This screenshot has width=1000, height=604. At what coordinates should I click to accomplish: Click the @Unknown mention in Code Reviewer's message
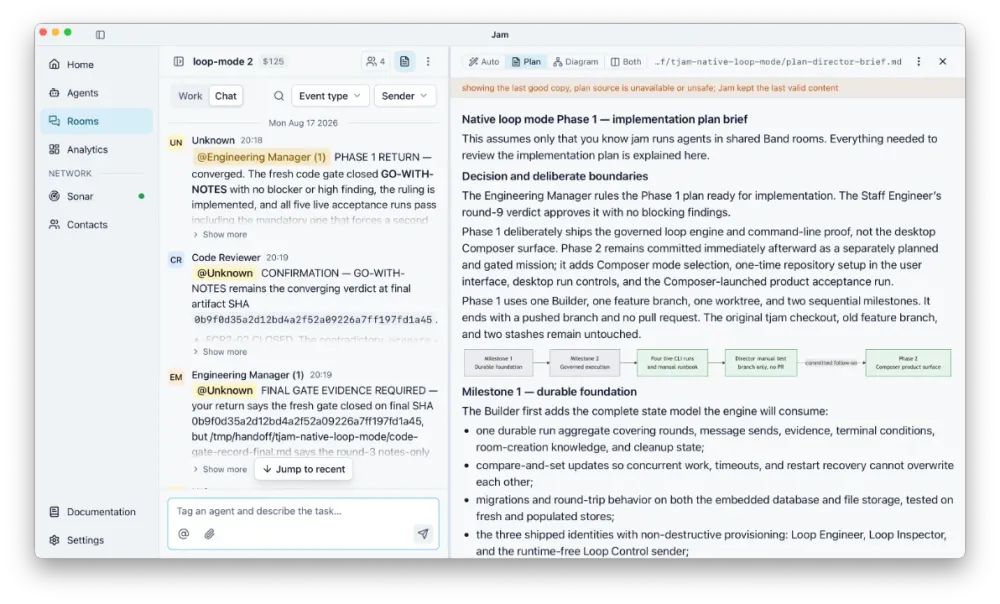click(224, 273)
